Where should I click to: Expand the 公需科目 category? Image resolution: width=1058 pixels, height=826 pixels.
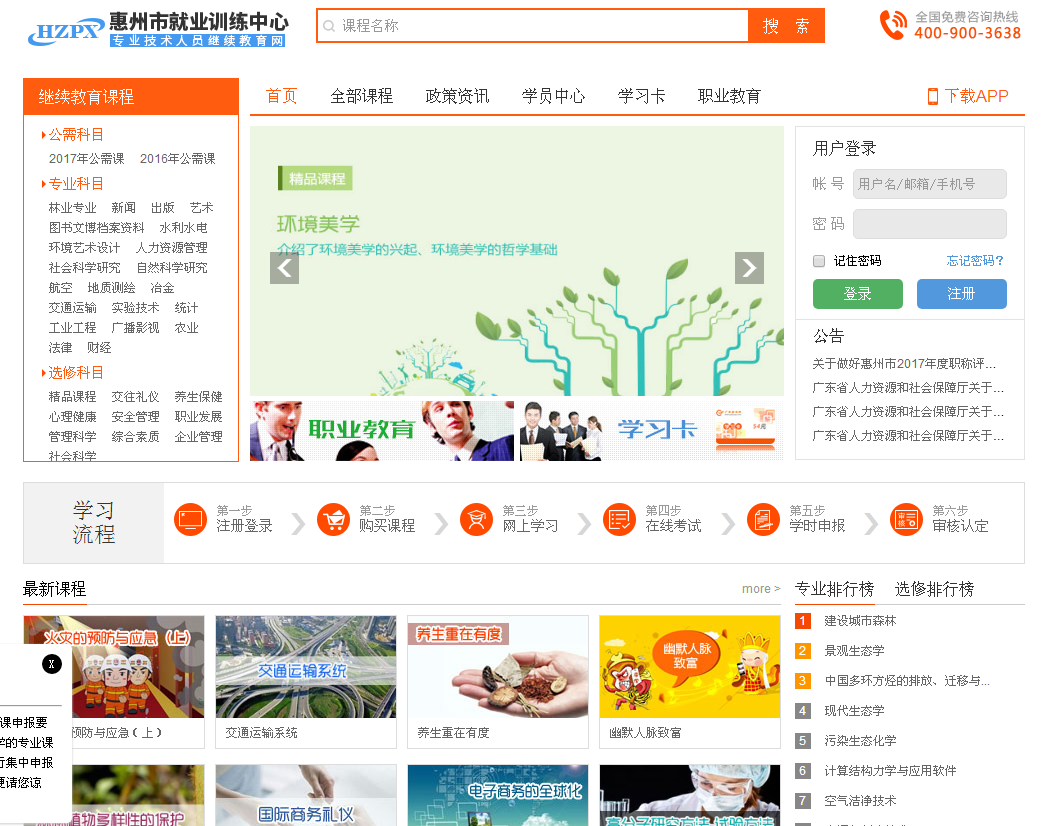(76, 135)
